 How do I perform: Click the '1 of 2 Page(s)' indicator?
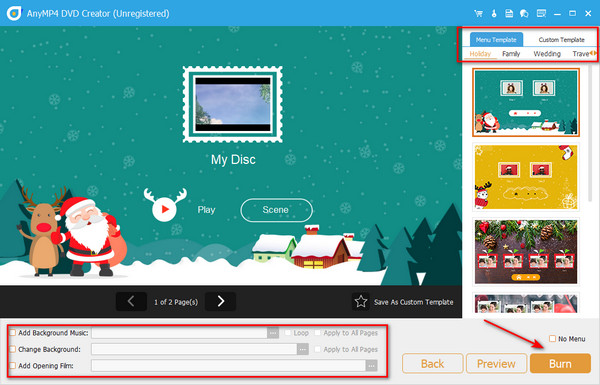click(176, 302)
